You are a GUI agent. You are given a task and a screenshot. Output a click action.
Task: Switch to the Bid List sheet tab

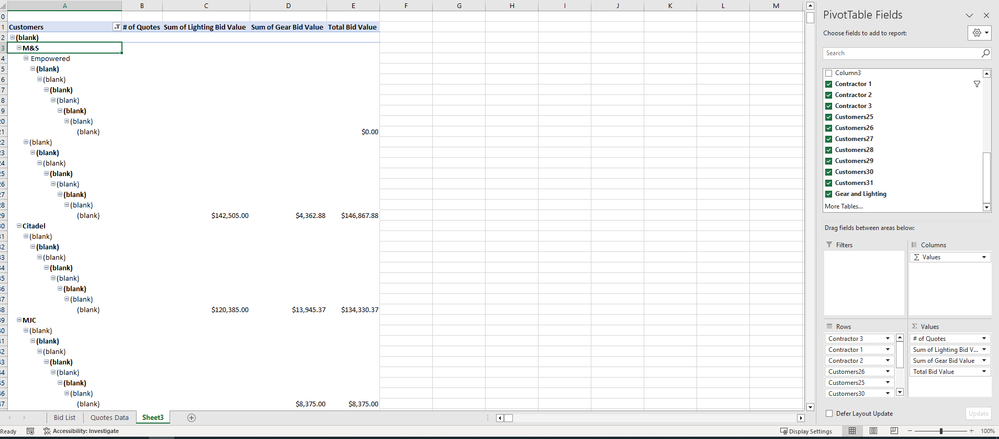coord(65,418)
